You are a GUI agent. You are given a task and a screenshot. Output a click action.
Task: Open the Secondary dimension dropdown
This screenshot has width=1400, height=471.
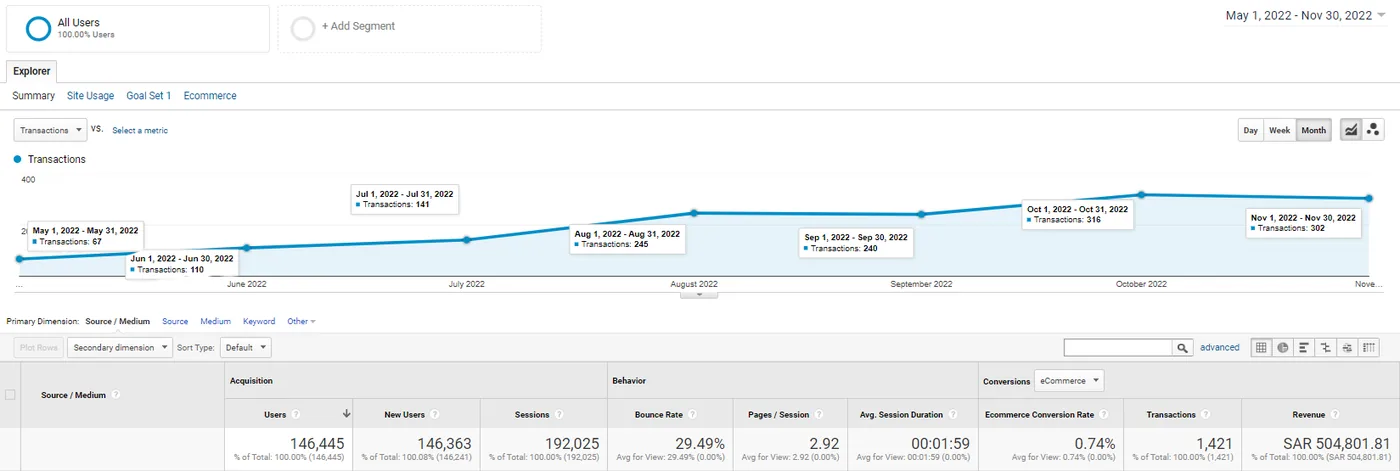click(119, 348)
